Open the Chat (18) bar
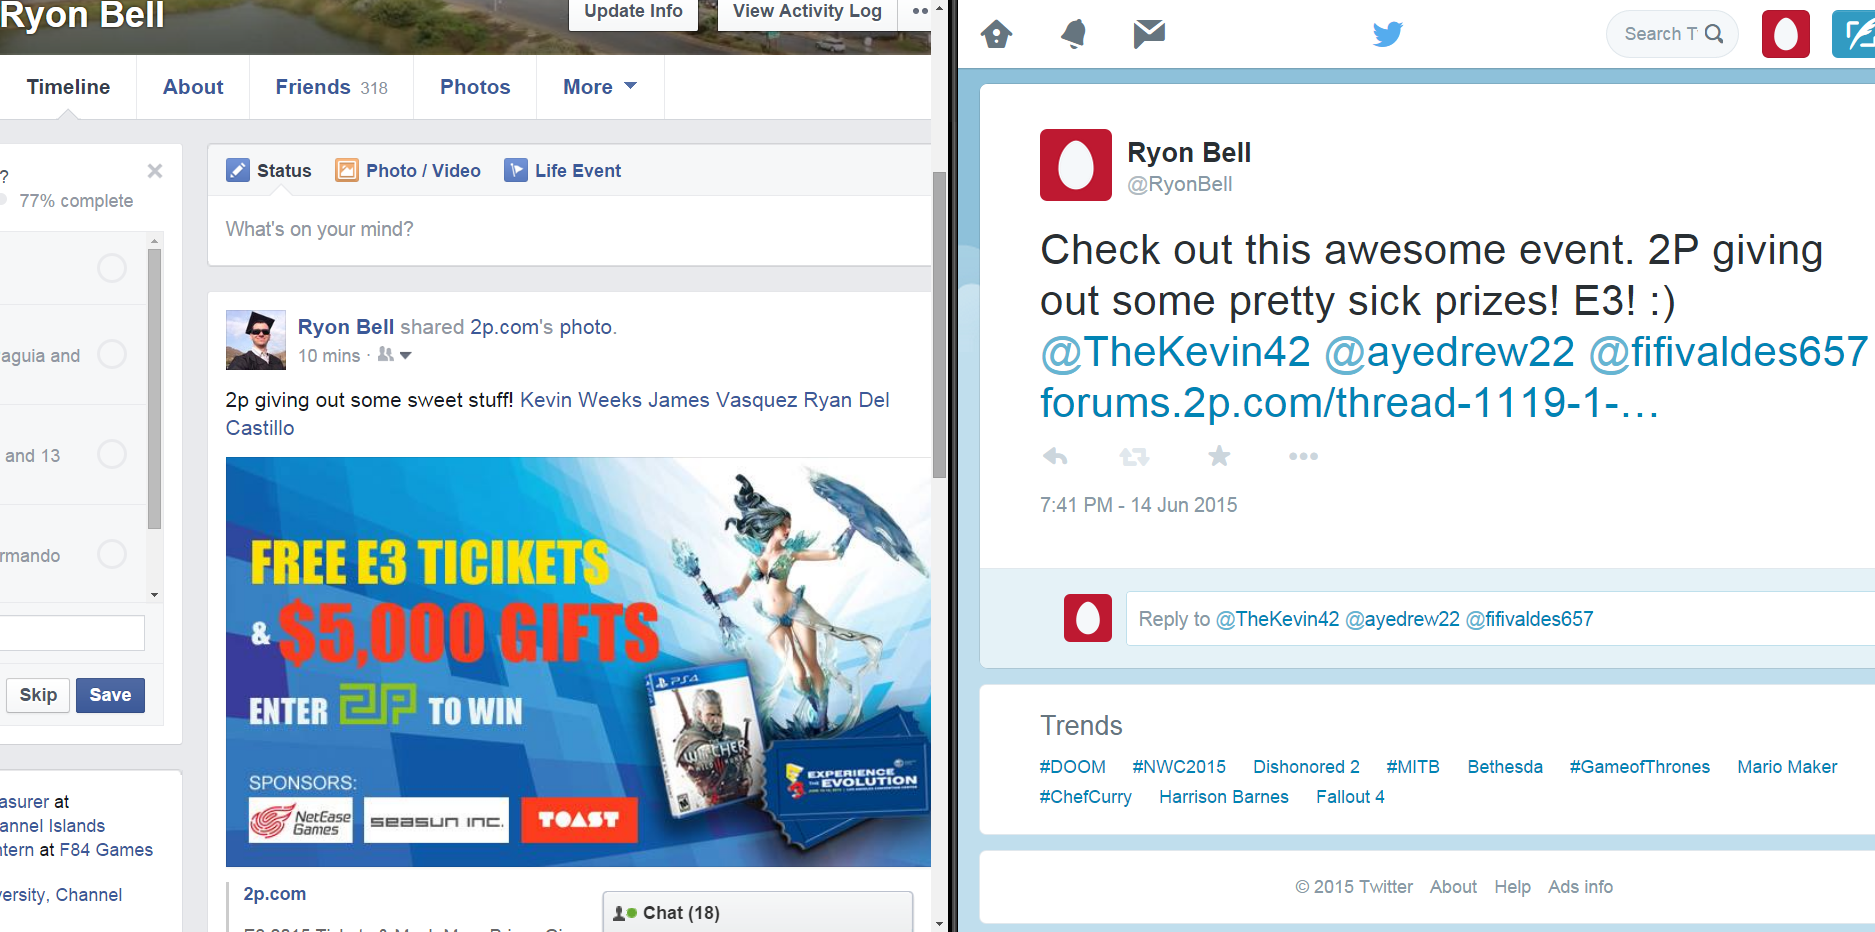Screen dimensions: 1875x932 (x=758, y=912)
